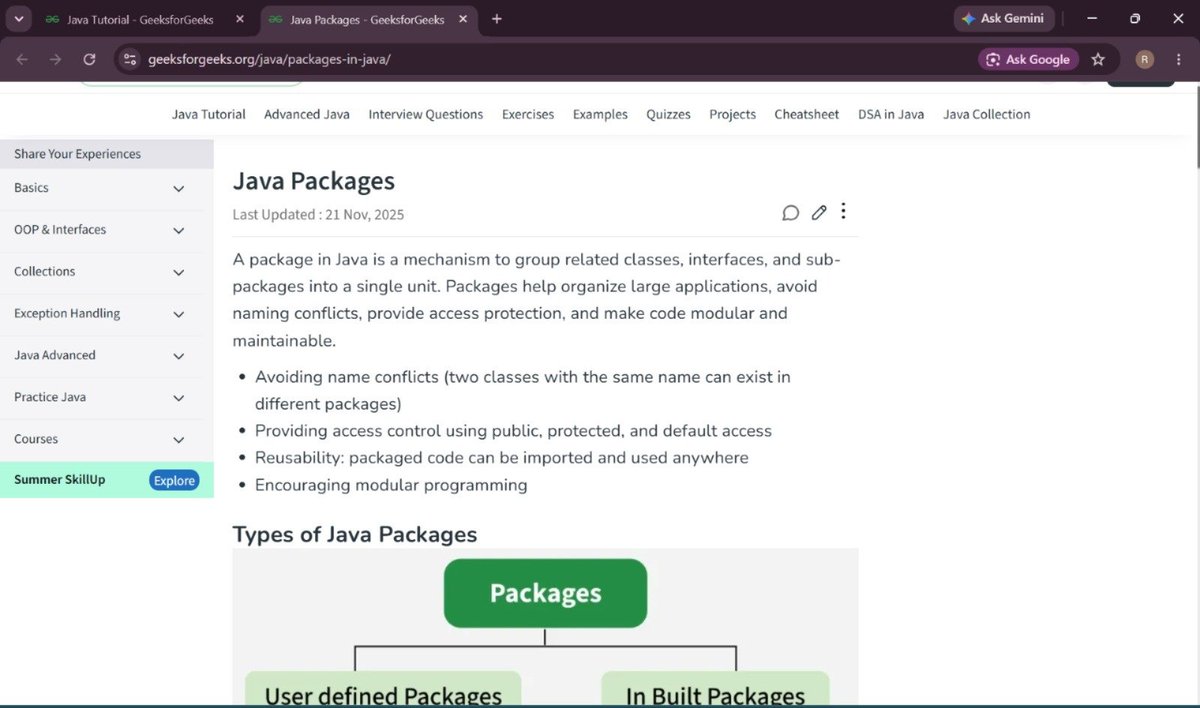Open Java Collection in navigation
1200x708 pixels.
pos(987,114)
